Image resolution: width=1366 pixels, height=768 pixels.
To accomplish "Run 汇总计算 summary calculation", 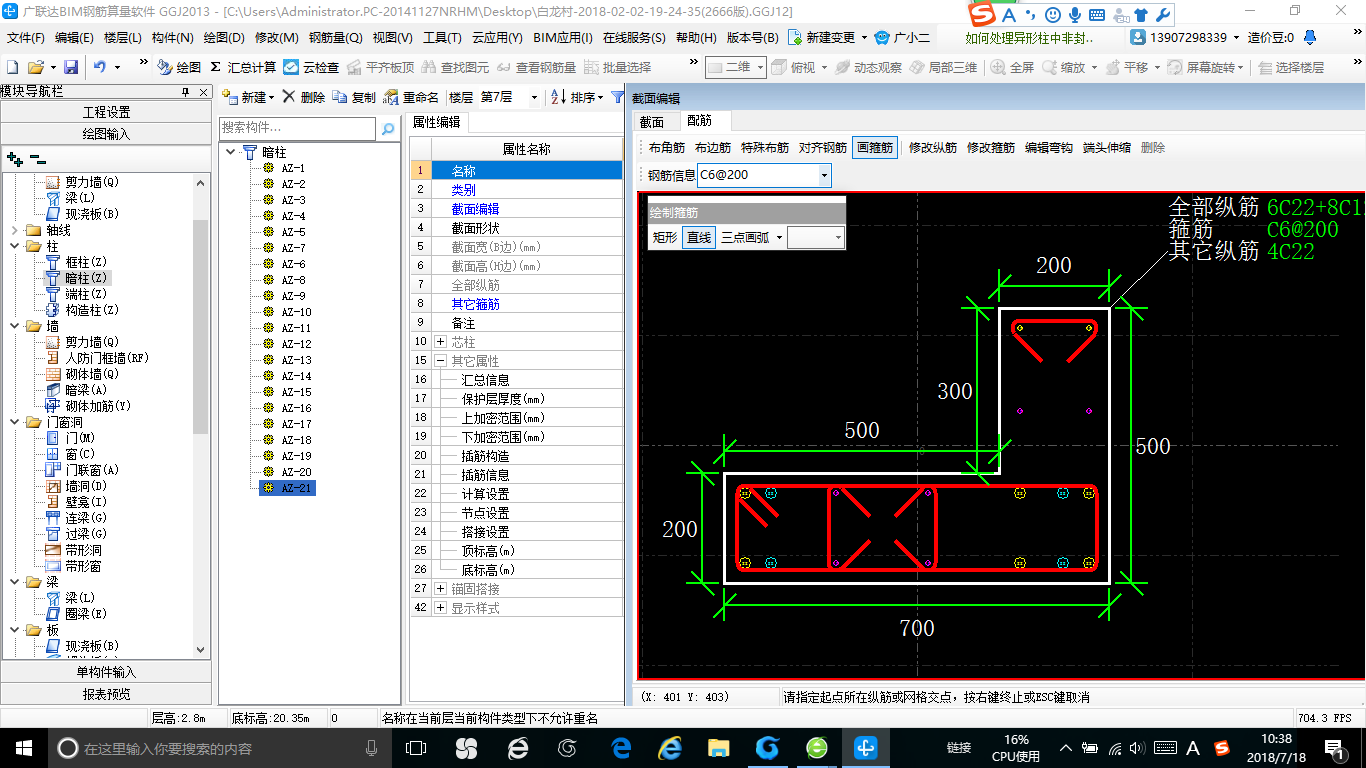I will pyautogui.click(x=243, y=67).
